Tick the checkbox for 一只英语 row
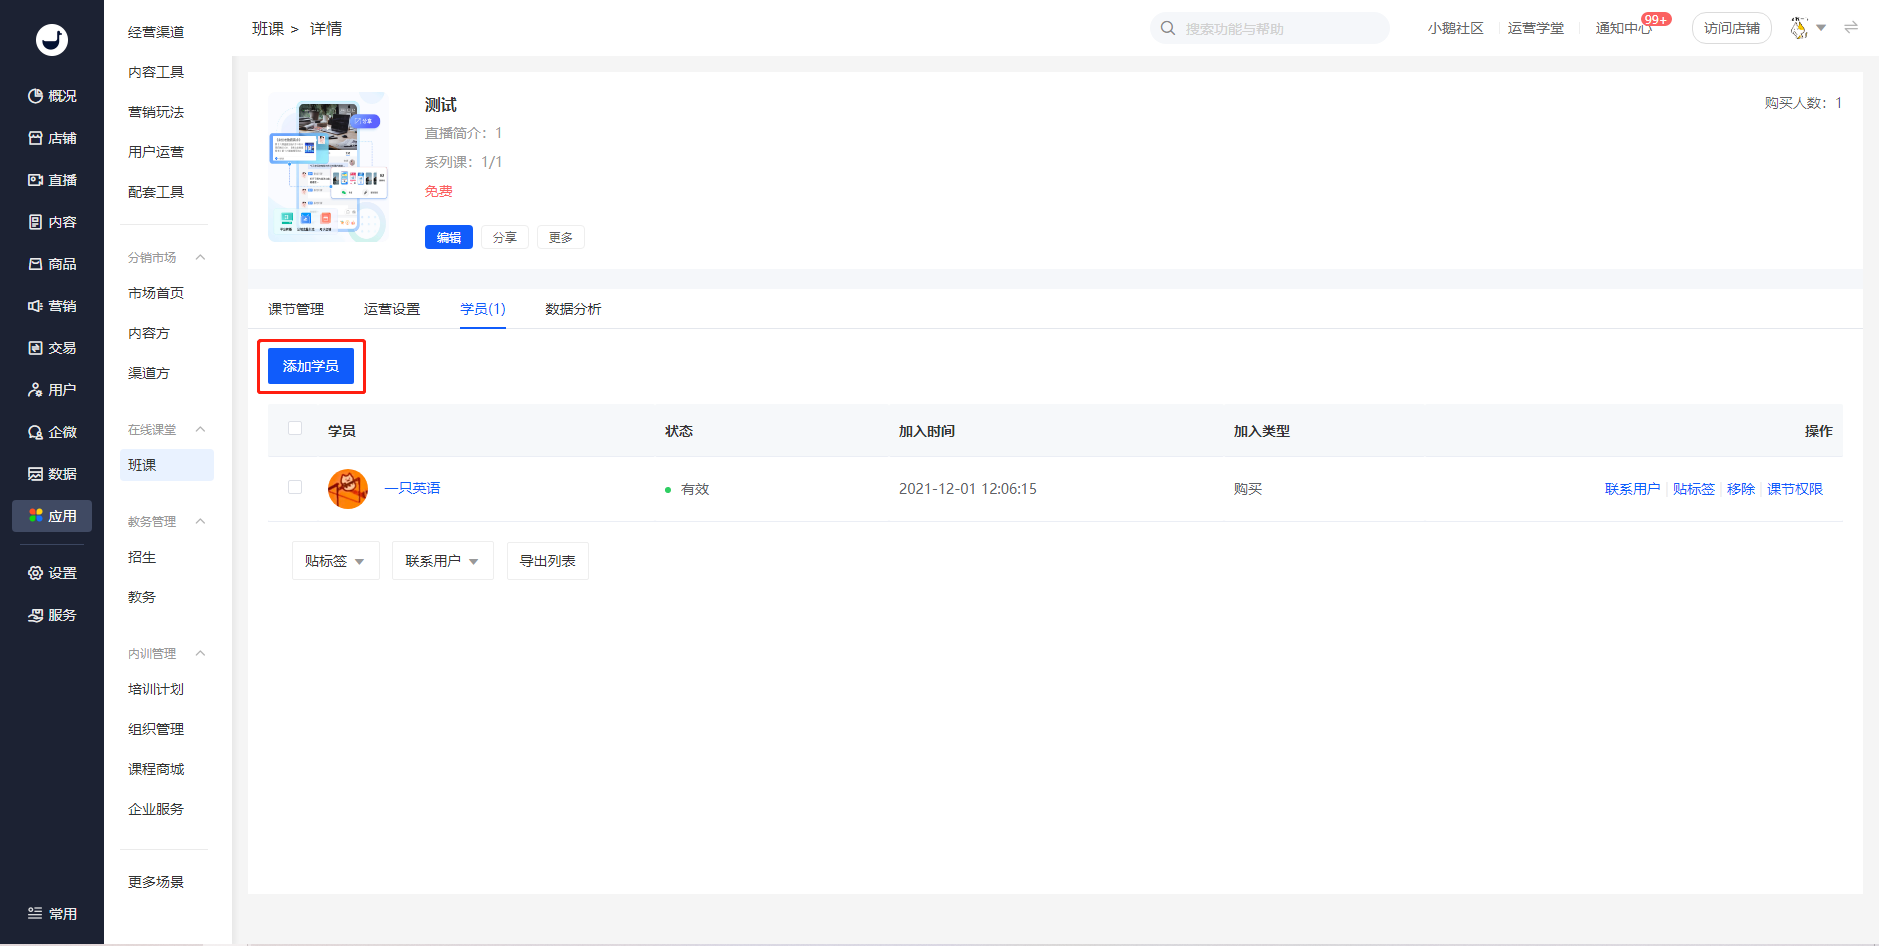1879x946 pixels. click(295, 487)
